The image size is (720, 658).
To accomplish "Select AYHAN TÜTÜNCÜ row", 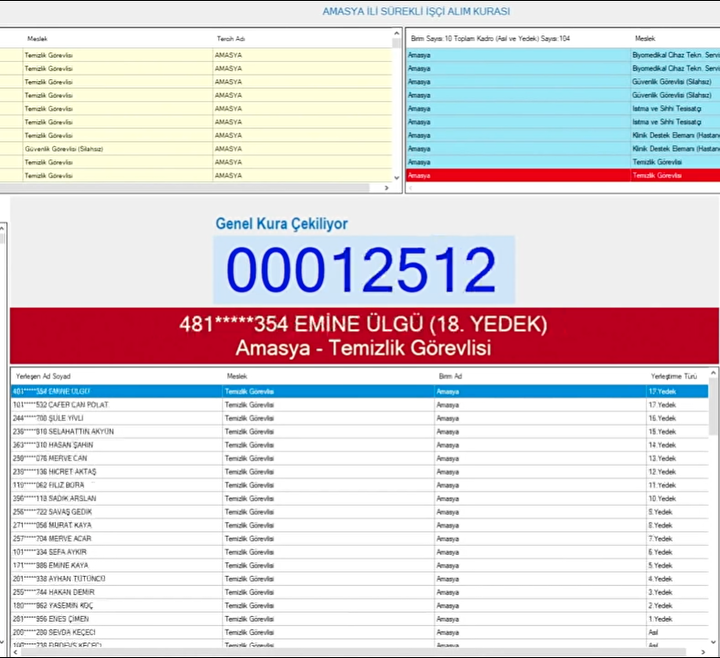I will [359, 579].
